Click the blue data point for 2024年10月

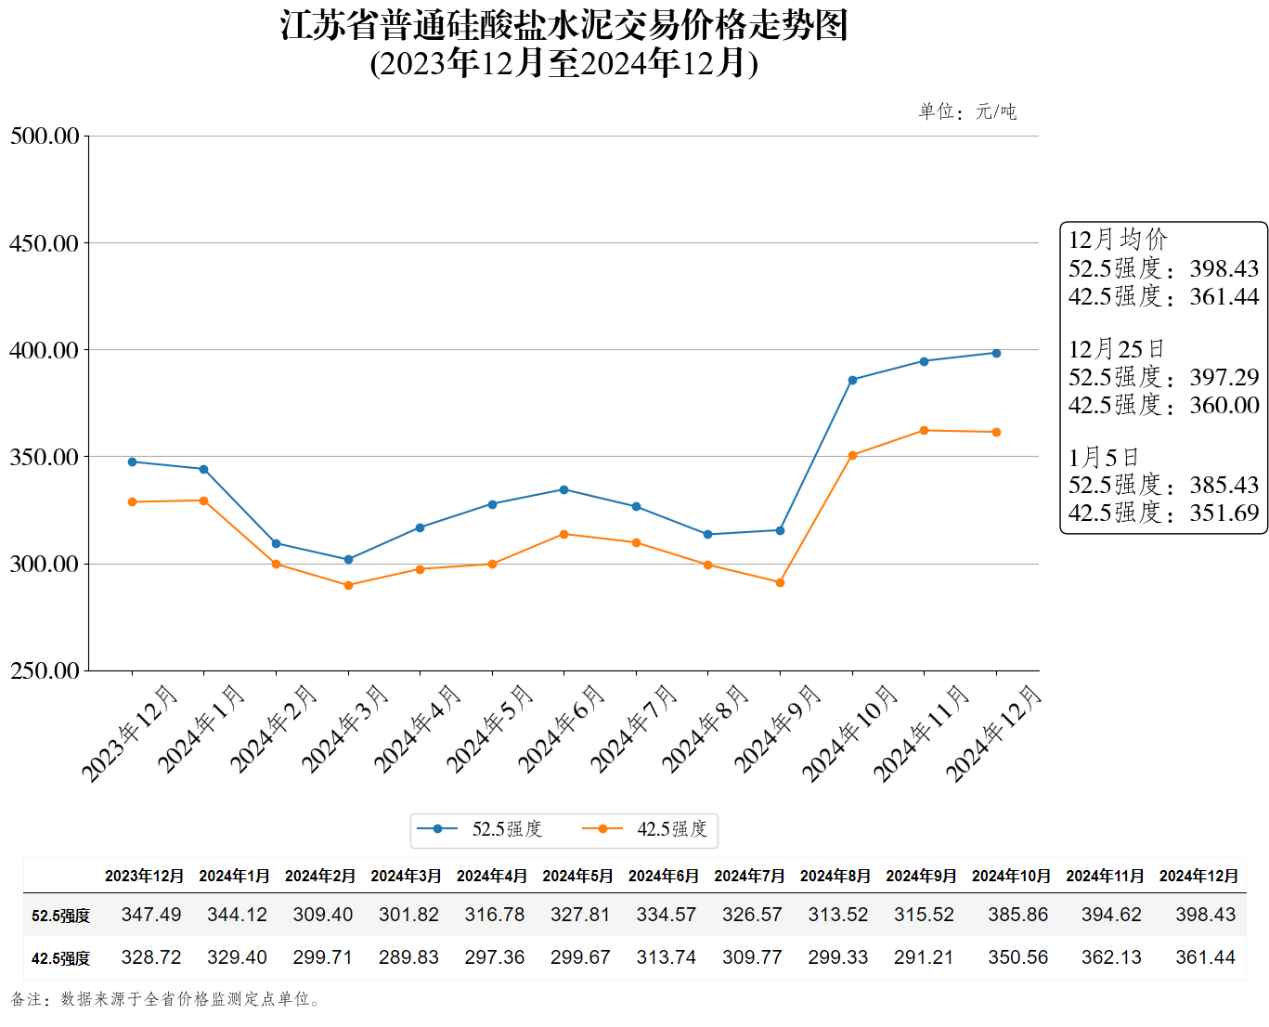click(x=852, y=380)
